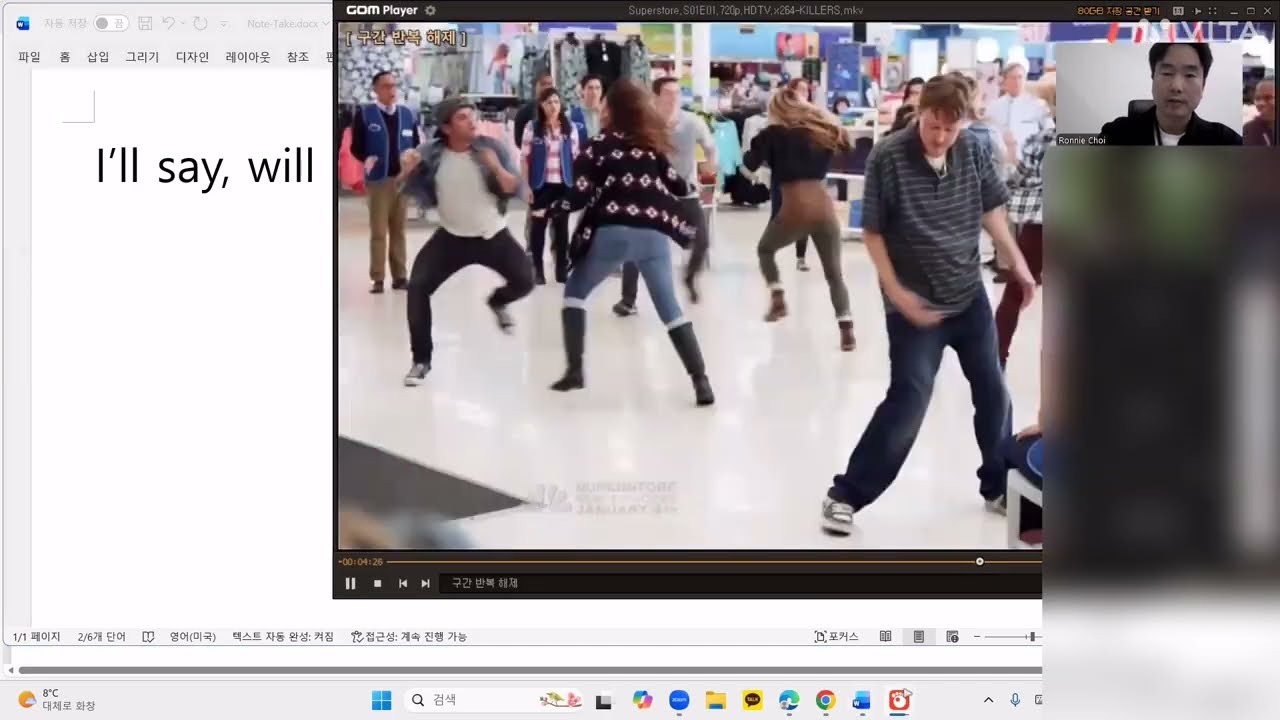The height and width of the screenshot is (720, 1280).
Task: Click the 80GB storage offer link
Action: pyautogui.click(x=1118, y=10)
